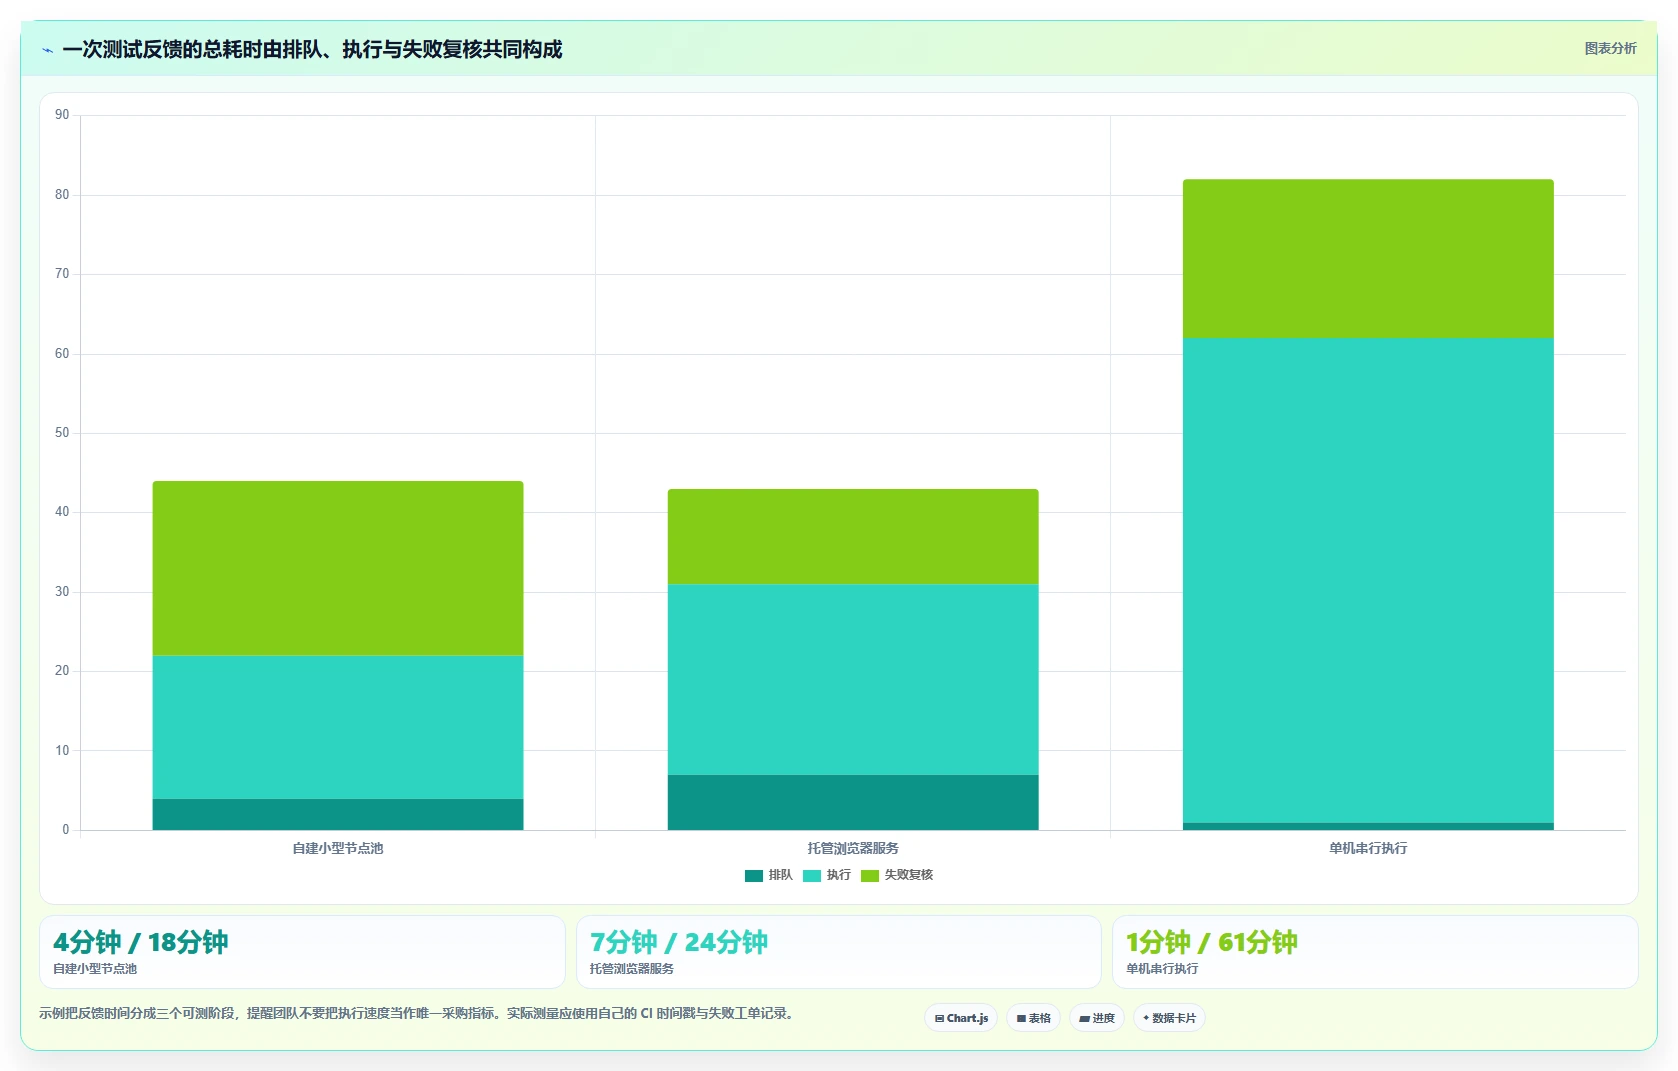Click the y-axis tick label 40
This screenshot has height=1071, width=1678.
(62, 512)
